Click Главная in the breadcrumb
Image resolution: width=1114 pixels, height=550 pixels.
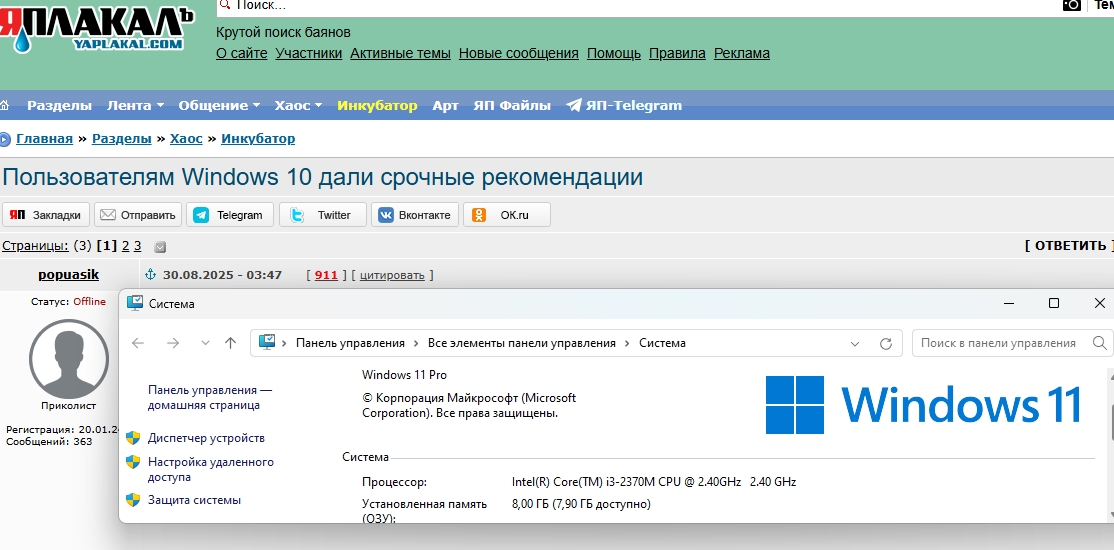pos(45,139)
